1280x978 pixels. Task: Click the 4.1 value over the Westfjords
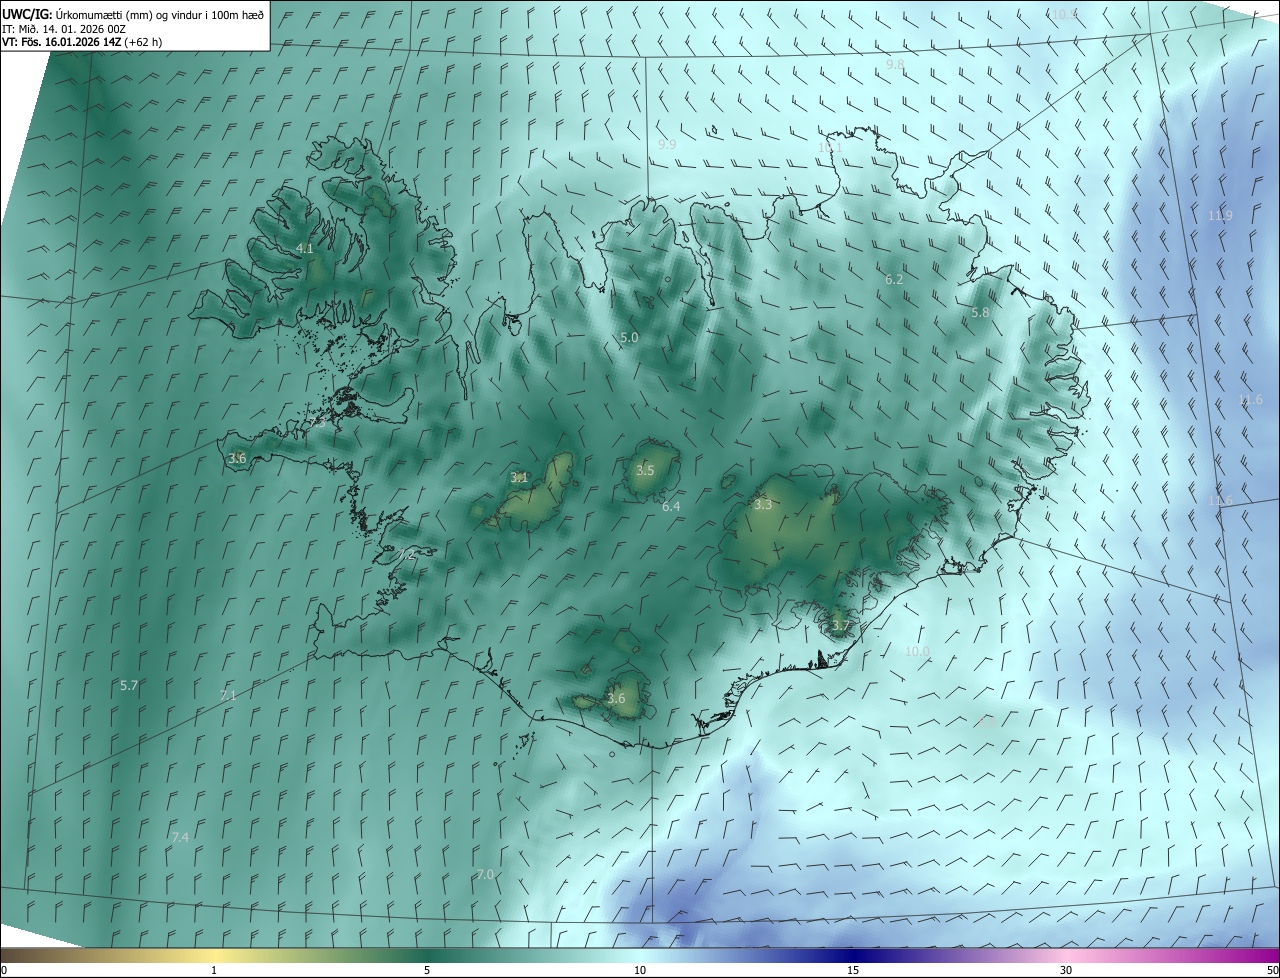click(305, 248)
